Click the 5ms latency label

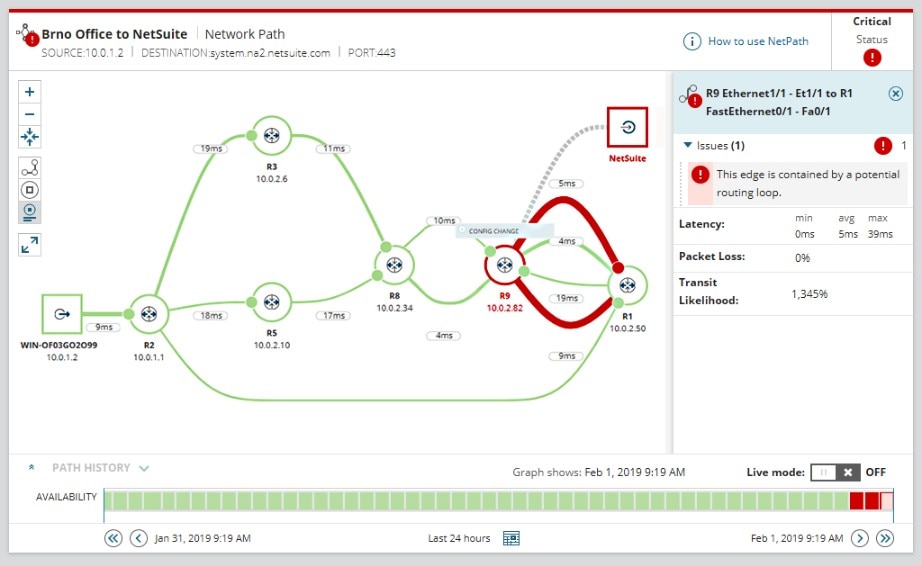(x=566, y=183)
